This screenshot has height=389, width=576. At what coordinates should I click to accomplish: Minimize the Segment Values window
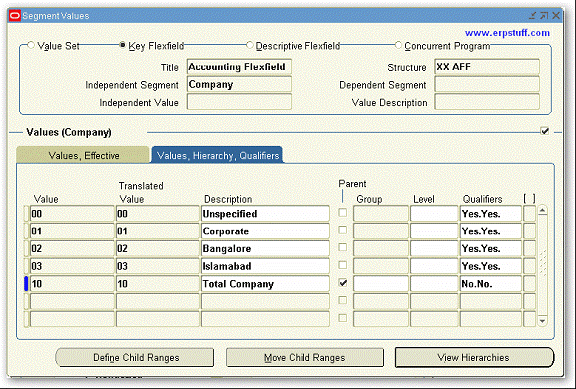click(x=532, y=15)
